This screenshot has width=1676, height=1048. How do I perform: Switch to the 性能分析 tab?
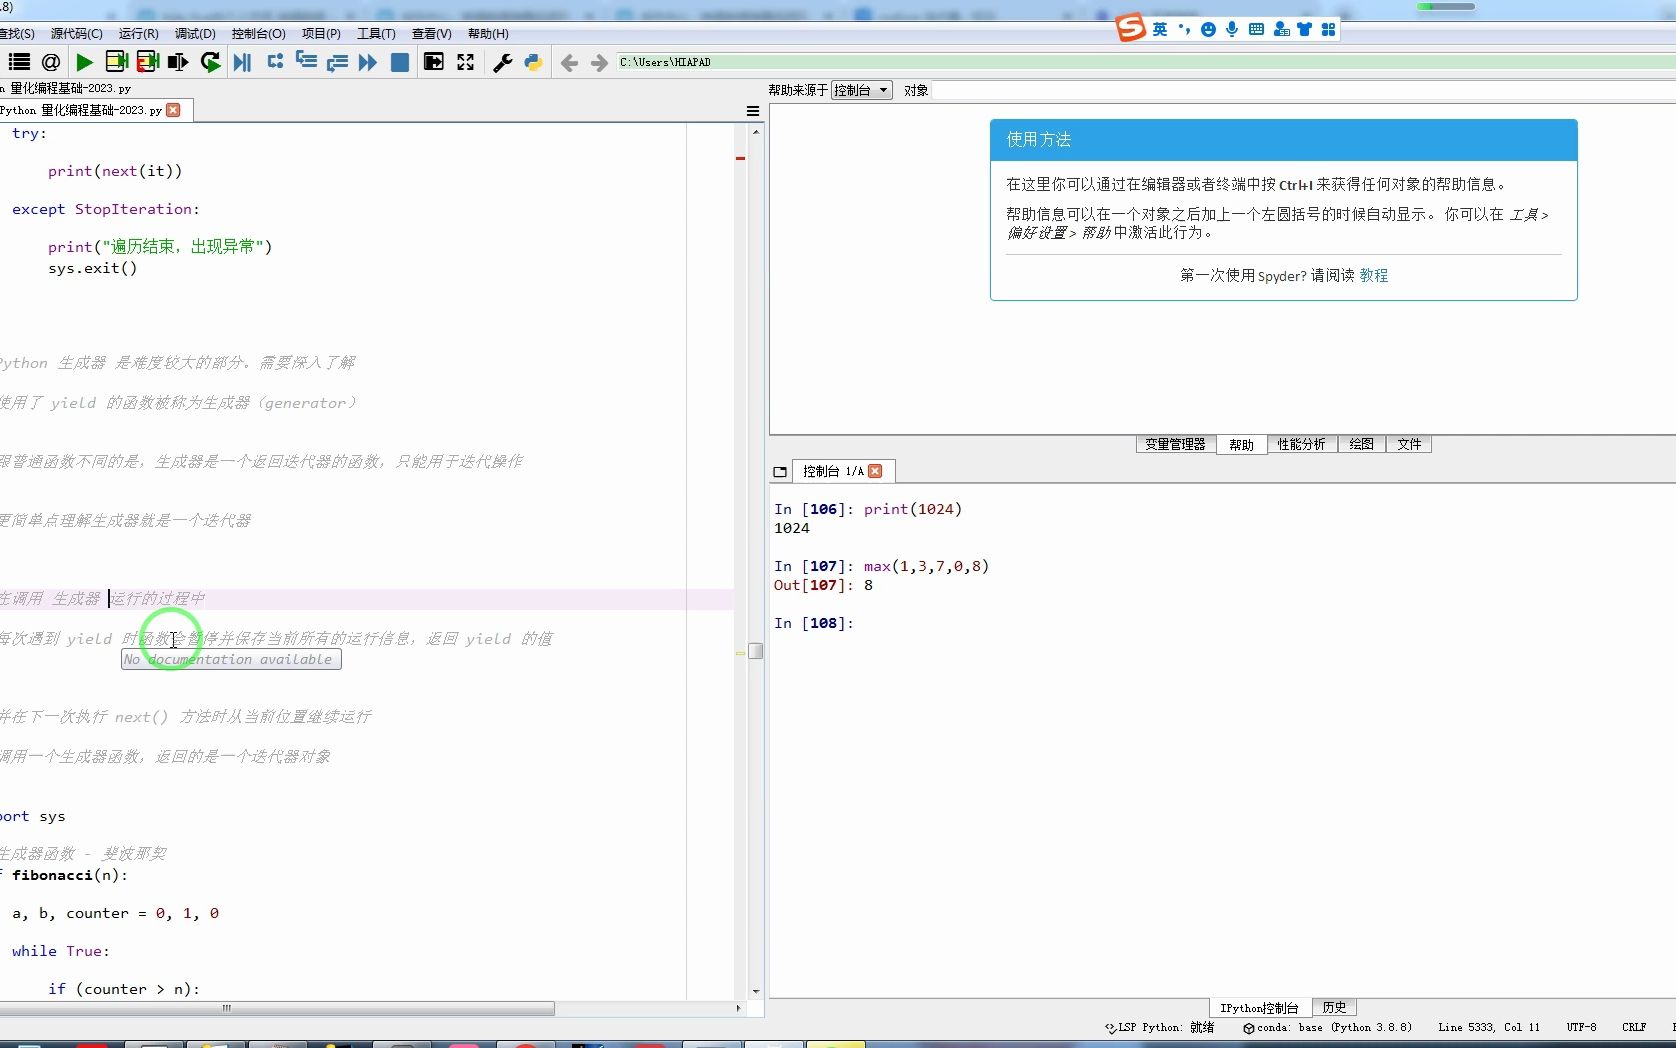(1301, 444)
